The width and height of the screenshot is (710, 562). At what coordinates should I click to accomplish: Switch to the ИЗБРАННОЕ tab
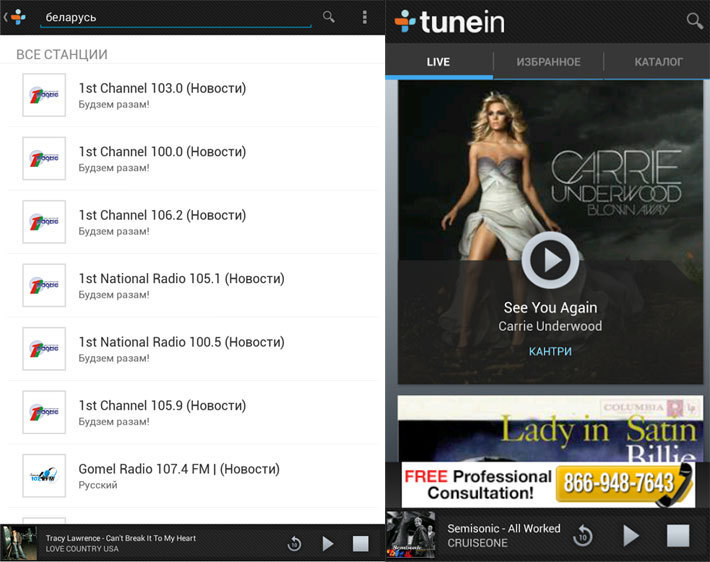(x=548, y=62)
